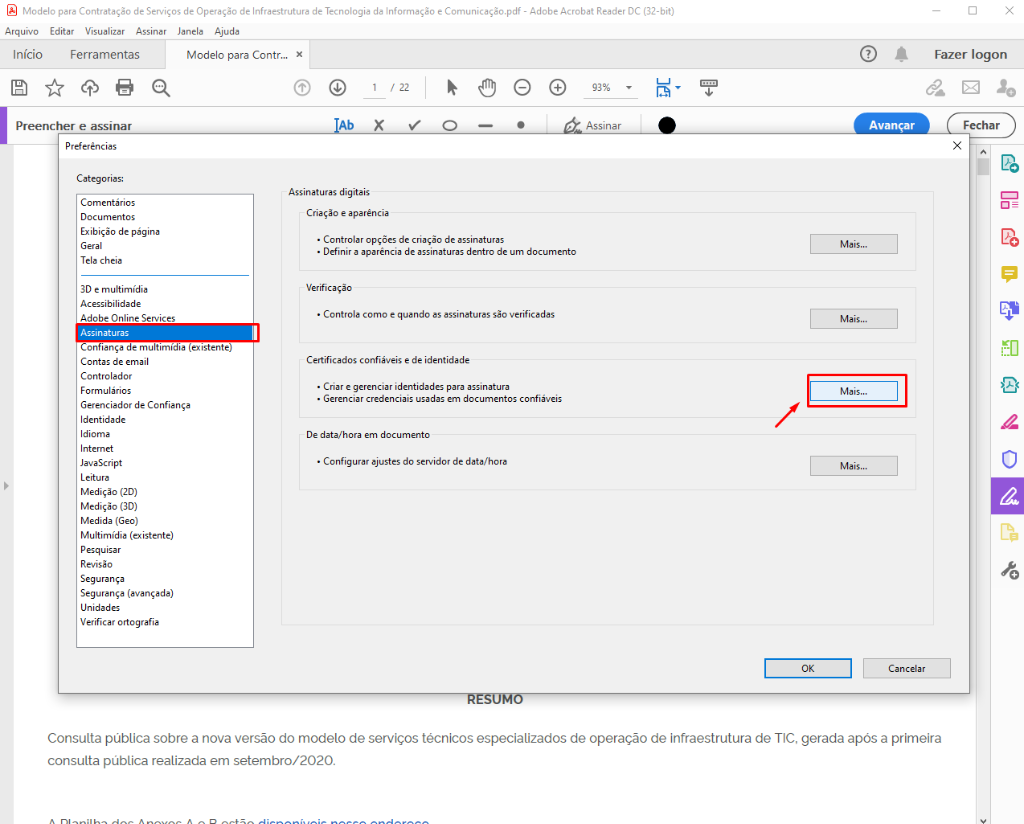Expand the collapsed left navigation pane
Screen dimensions: 1024x824
point(6,485)
